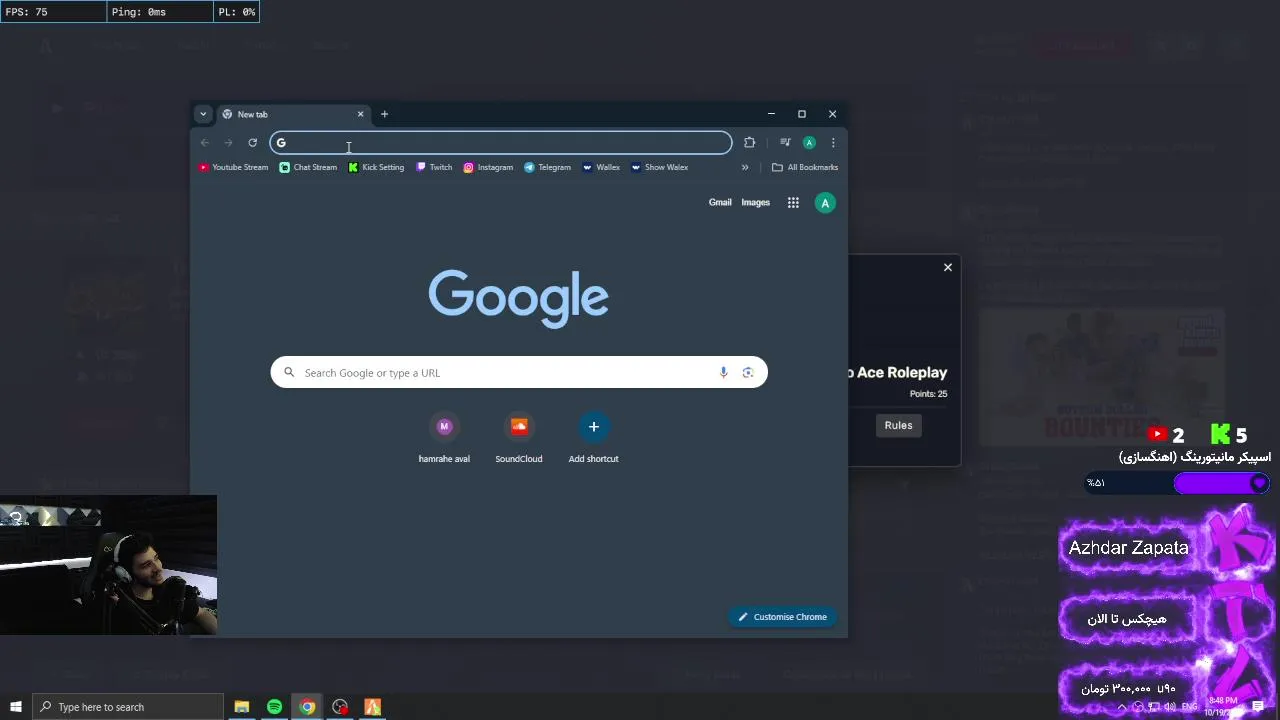
Task: Focus the Search Google or type a URL box
Action: (x=518, y=373)
